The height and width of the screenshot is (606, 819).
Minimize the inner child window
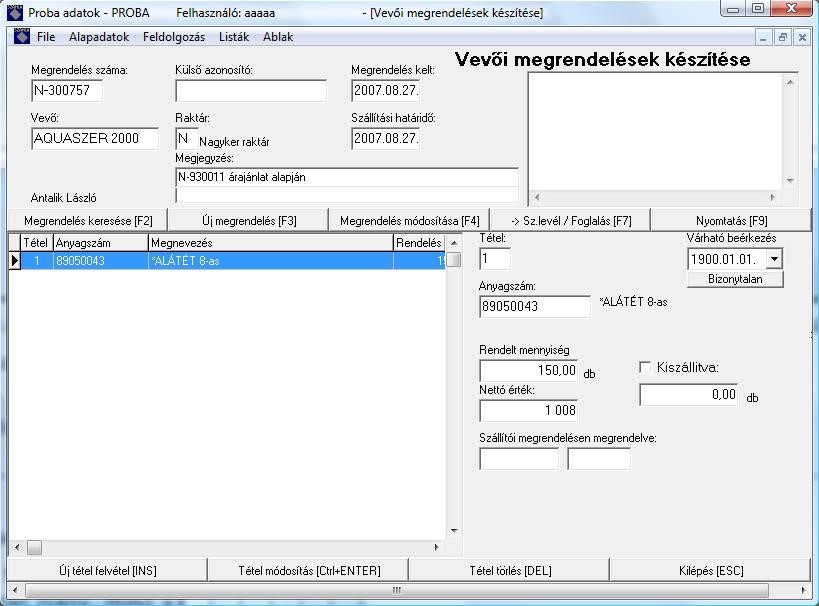pyautogui.click(x=764, y=37)
